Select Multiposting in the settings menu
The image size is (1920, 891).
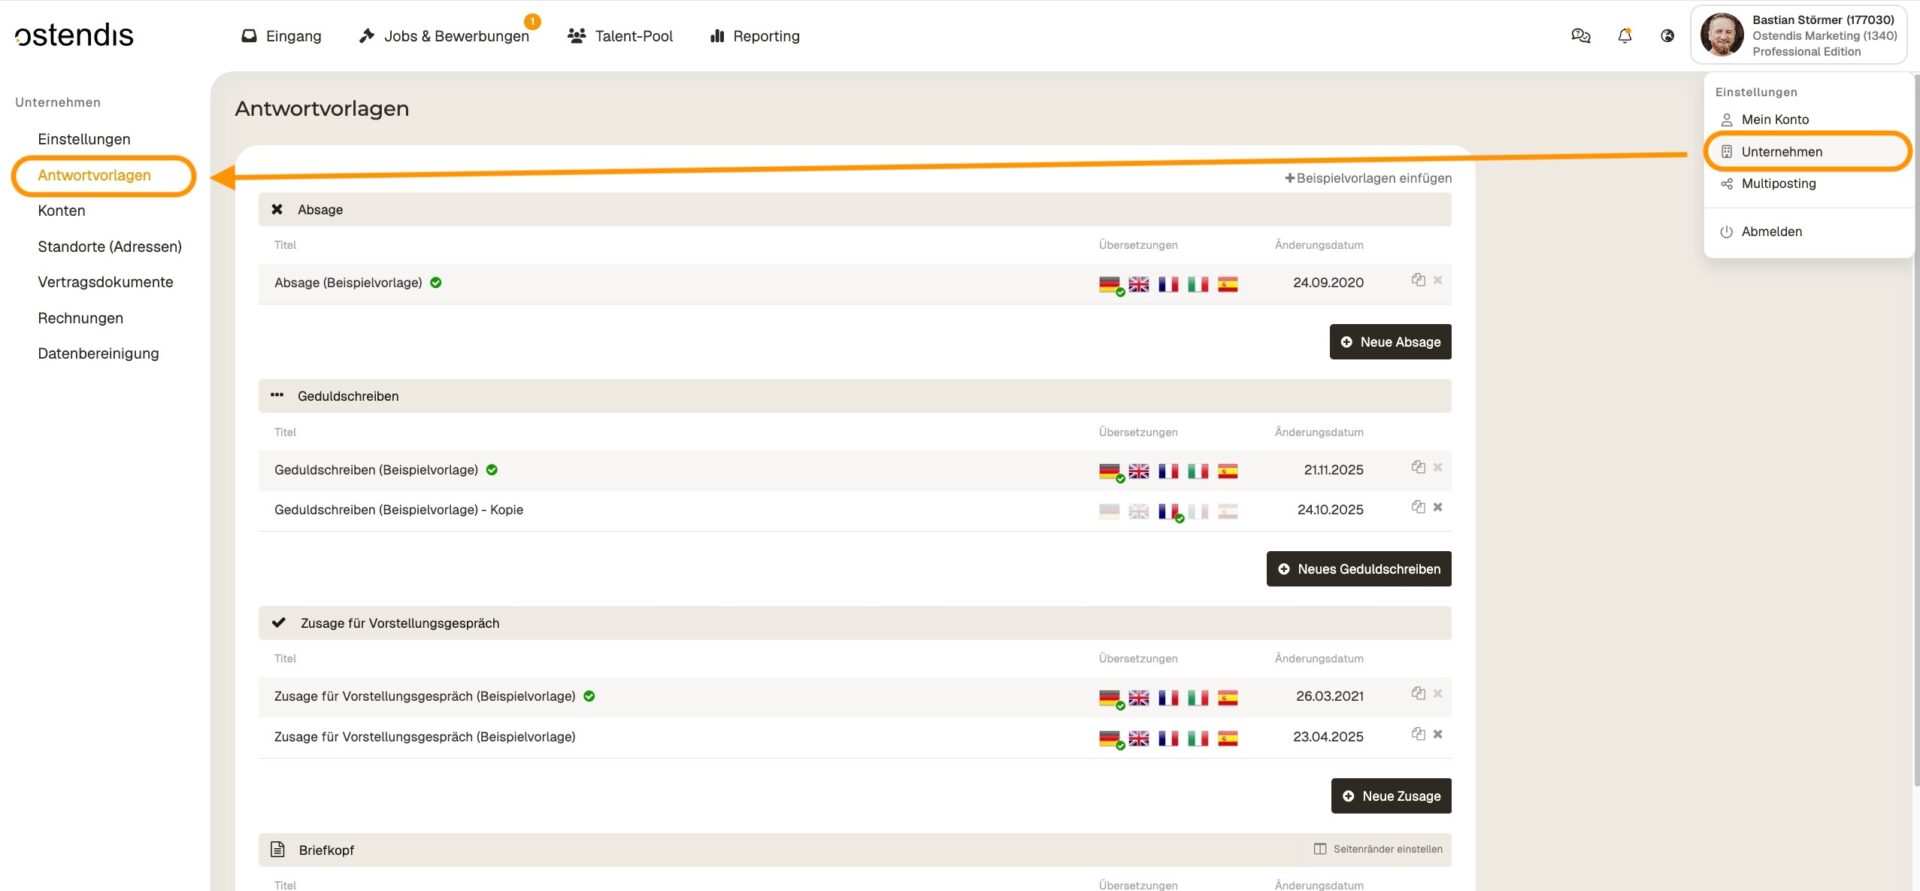[x=1778, y=184]
